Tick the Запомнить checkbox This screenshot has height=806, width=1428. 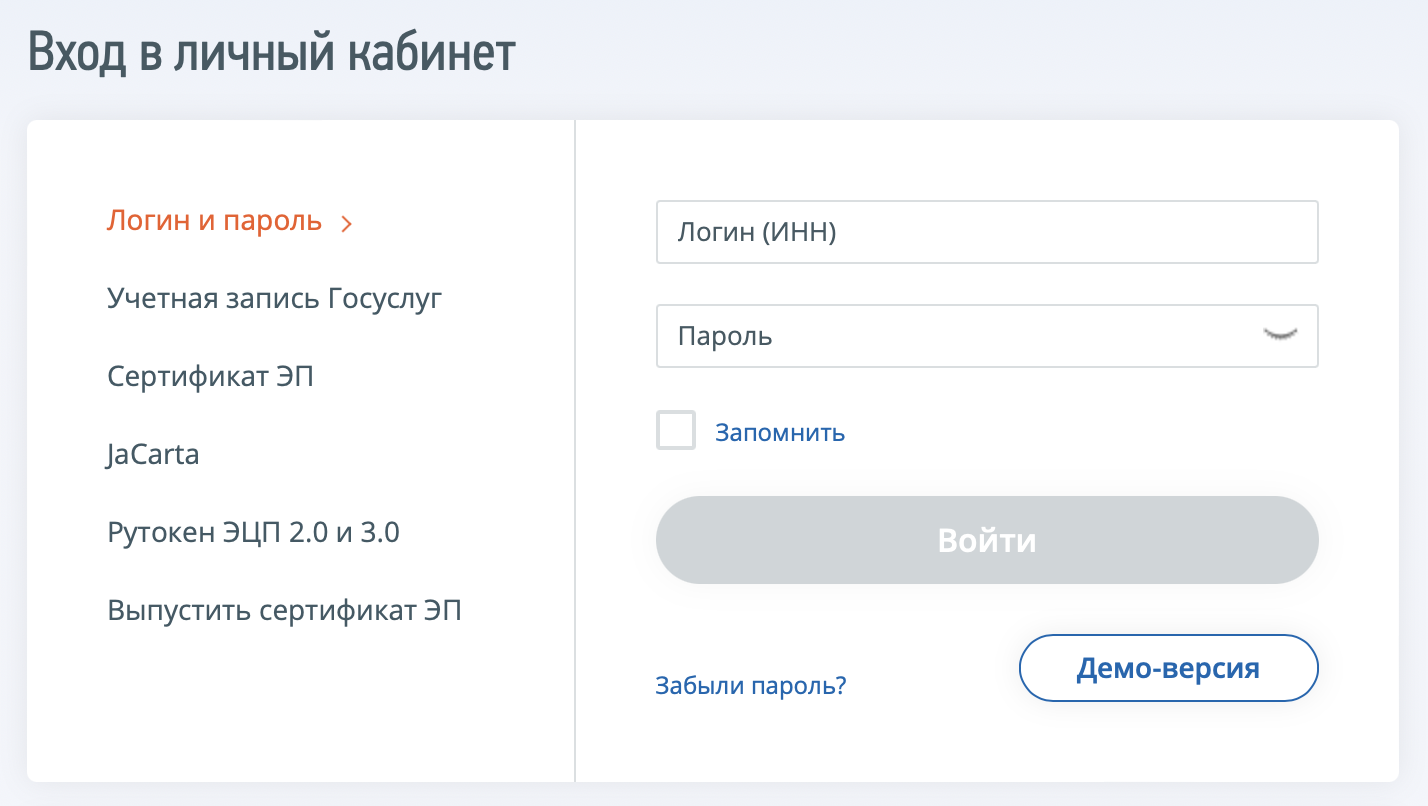pos(676,431)
